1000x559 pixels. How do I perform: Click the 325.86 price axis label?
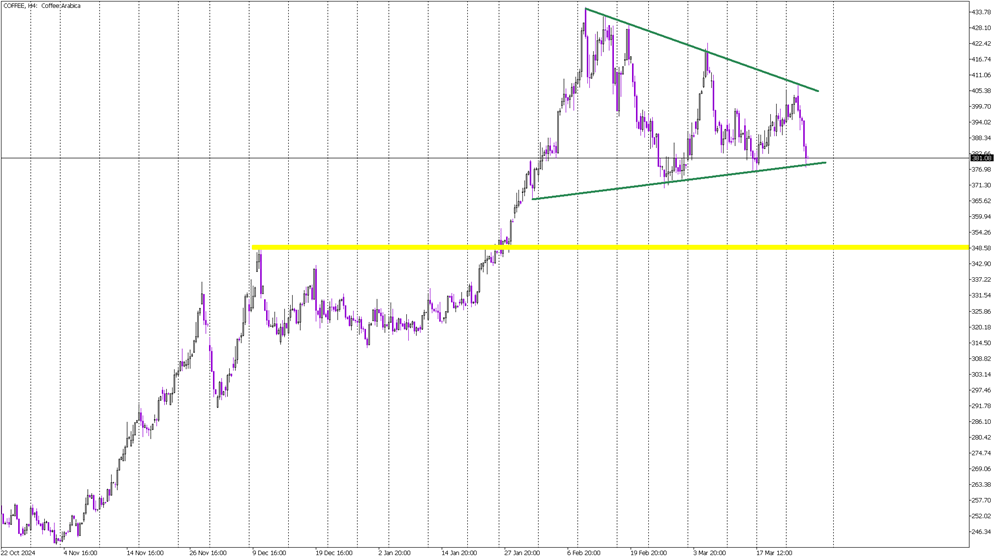(982, 312)
